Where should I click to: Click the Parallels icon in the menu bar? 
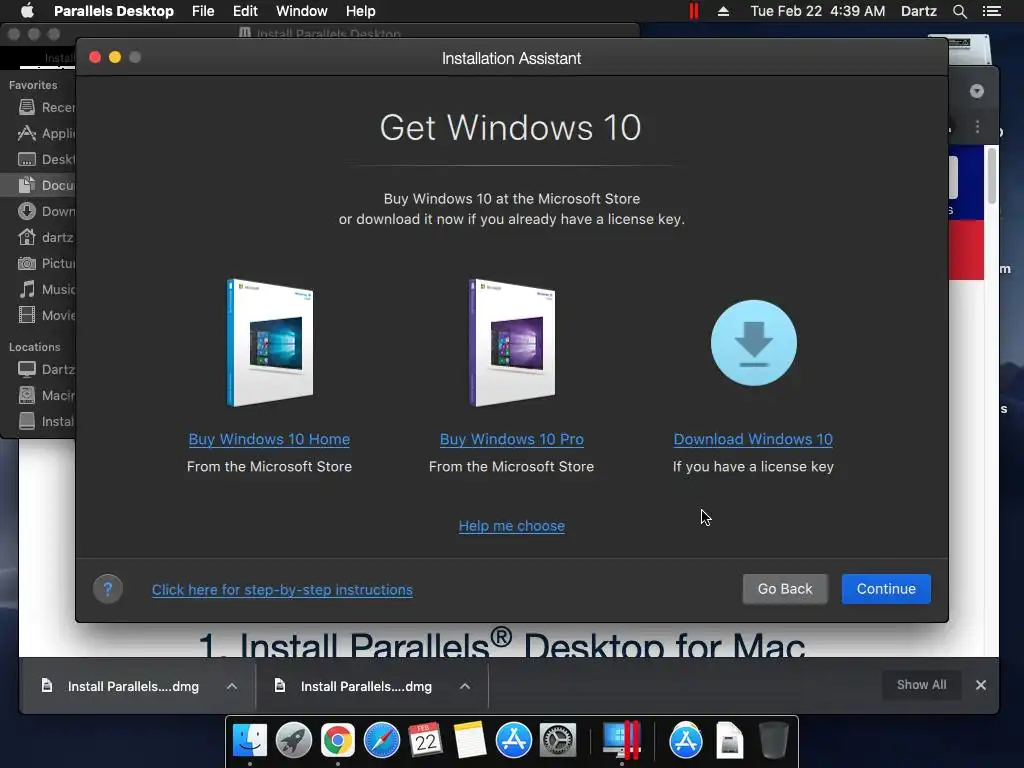(694, 11)
